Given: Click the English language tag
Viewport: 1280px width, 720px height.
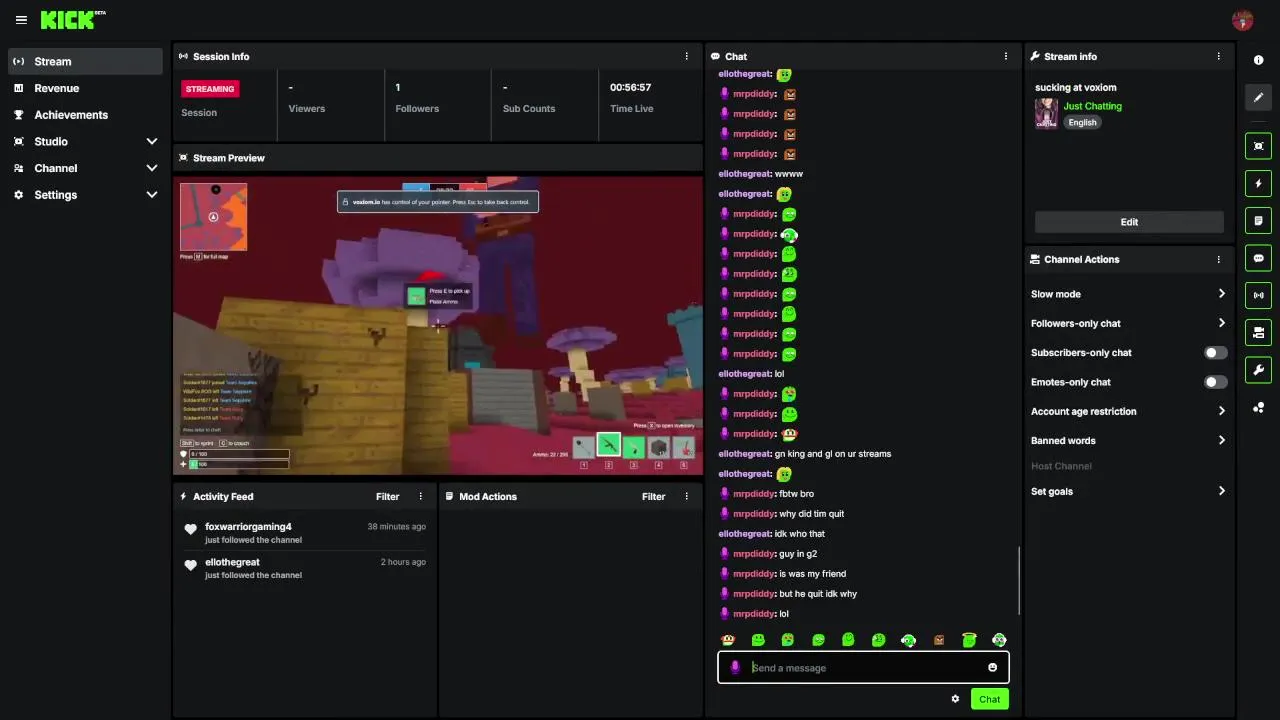Looking at the screenshot, I should 1082,123.
